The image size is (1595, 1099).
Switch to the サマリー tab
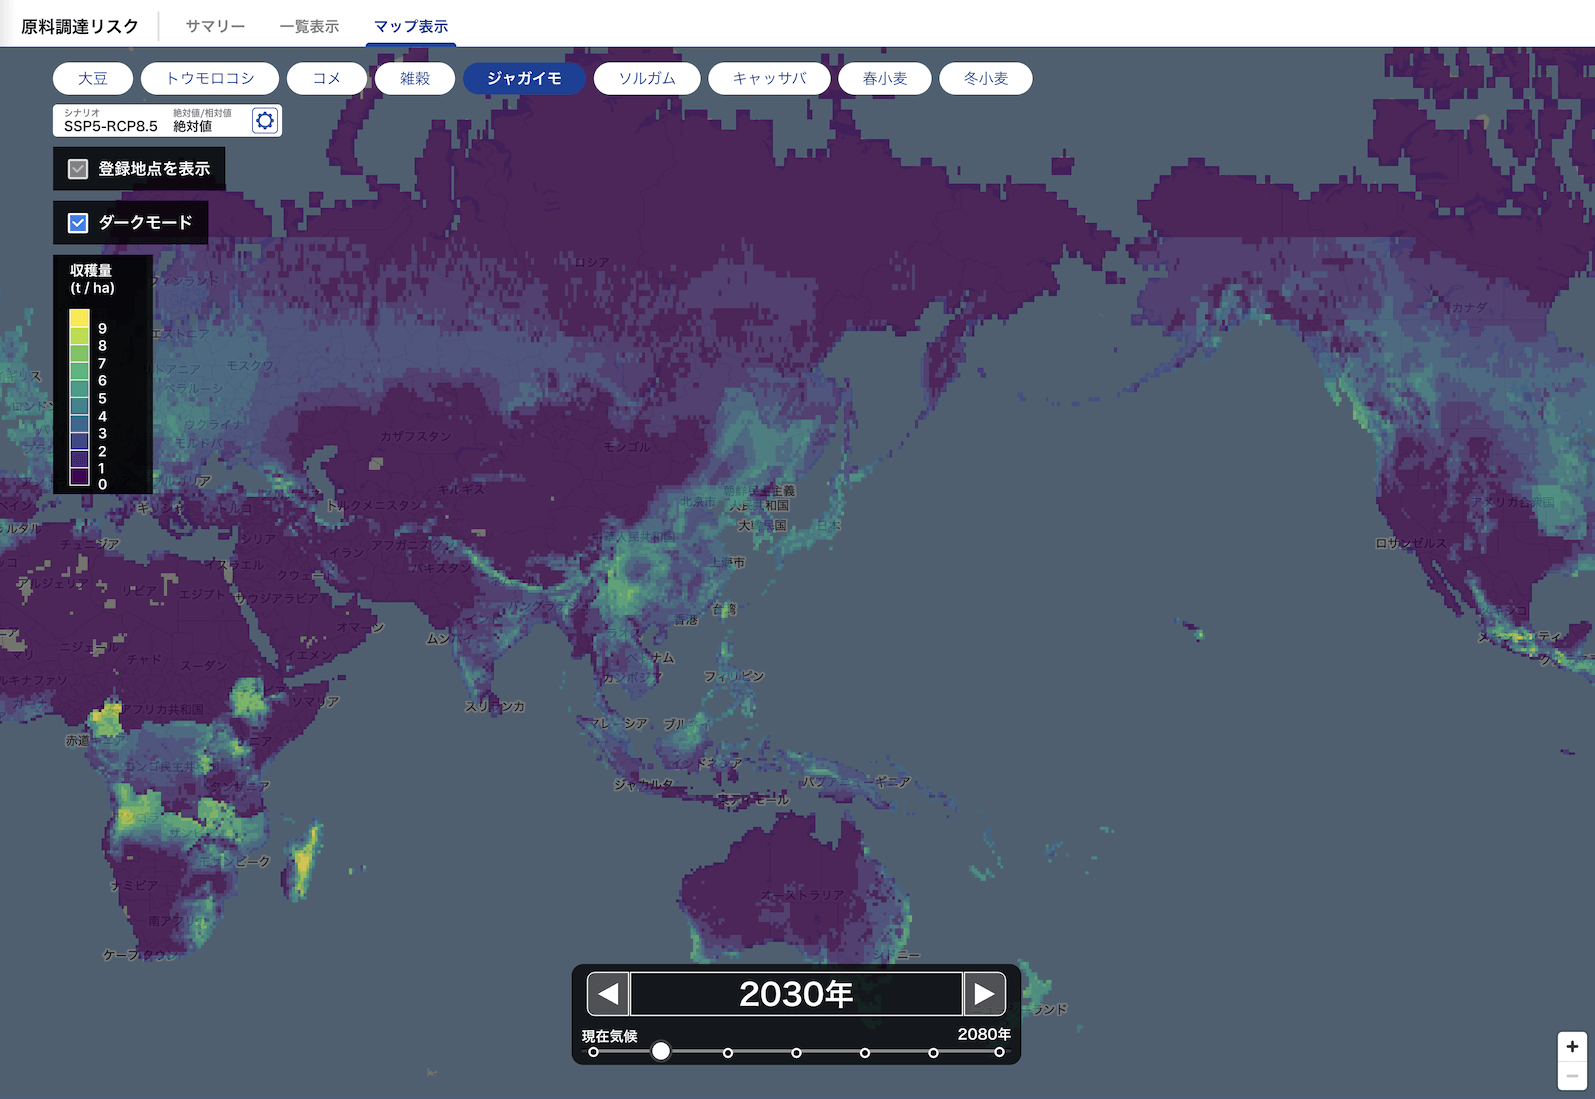(x=215, y=26)
